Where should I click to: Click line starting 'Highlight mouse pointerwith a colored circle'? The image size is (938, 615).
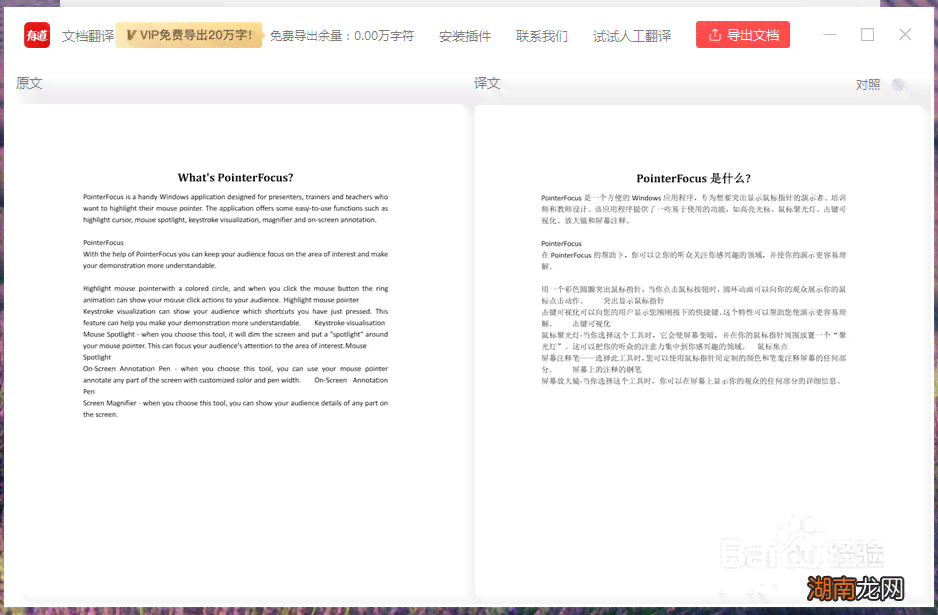tap(235, 288)
